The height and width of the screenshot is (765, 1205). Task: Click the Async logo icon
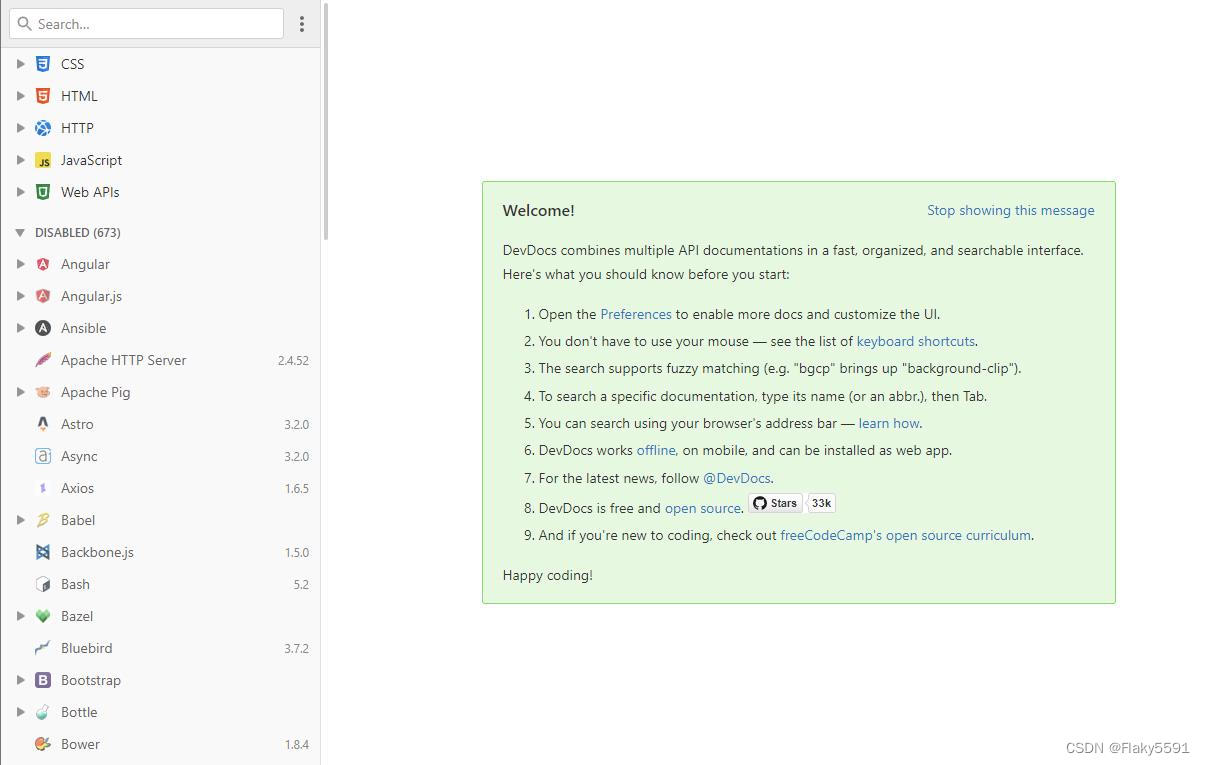(43, 456)
